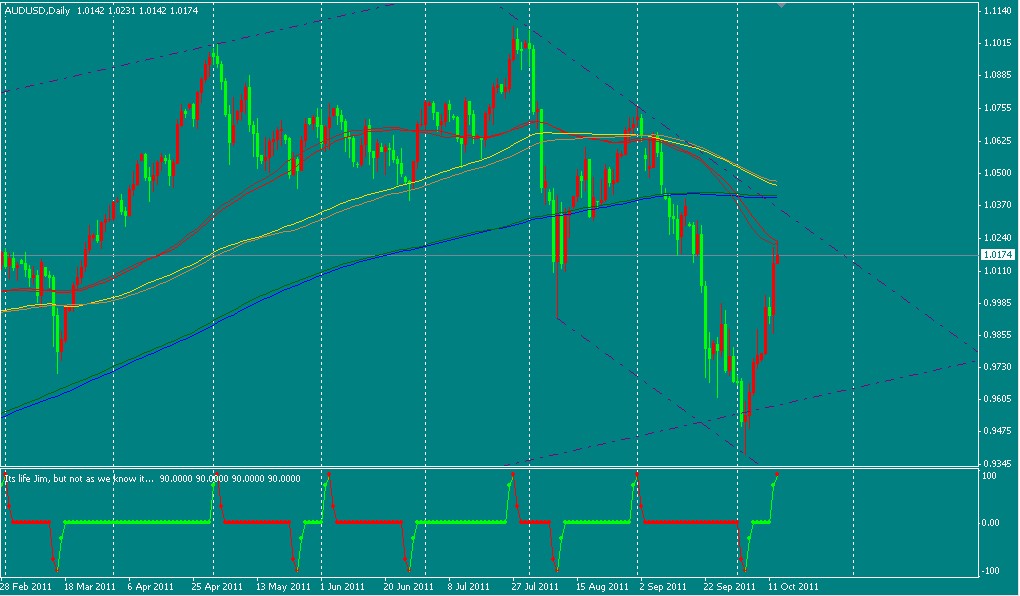Click price axis label 1.0885

click(x=998, y=75)
